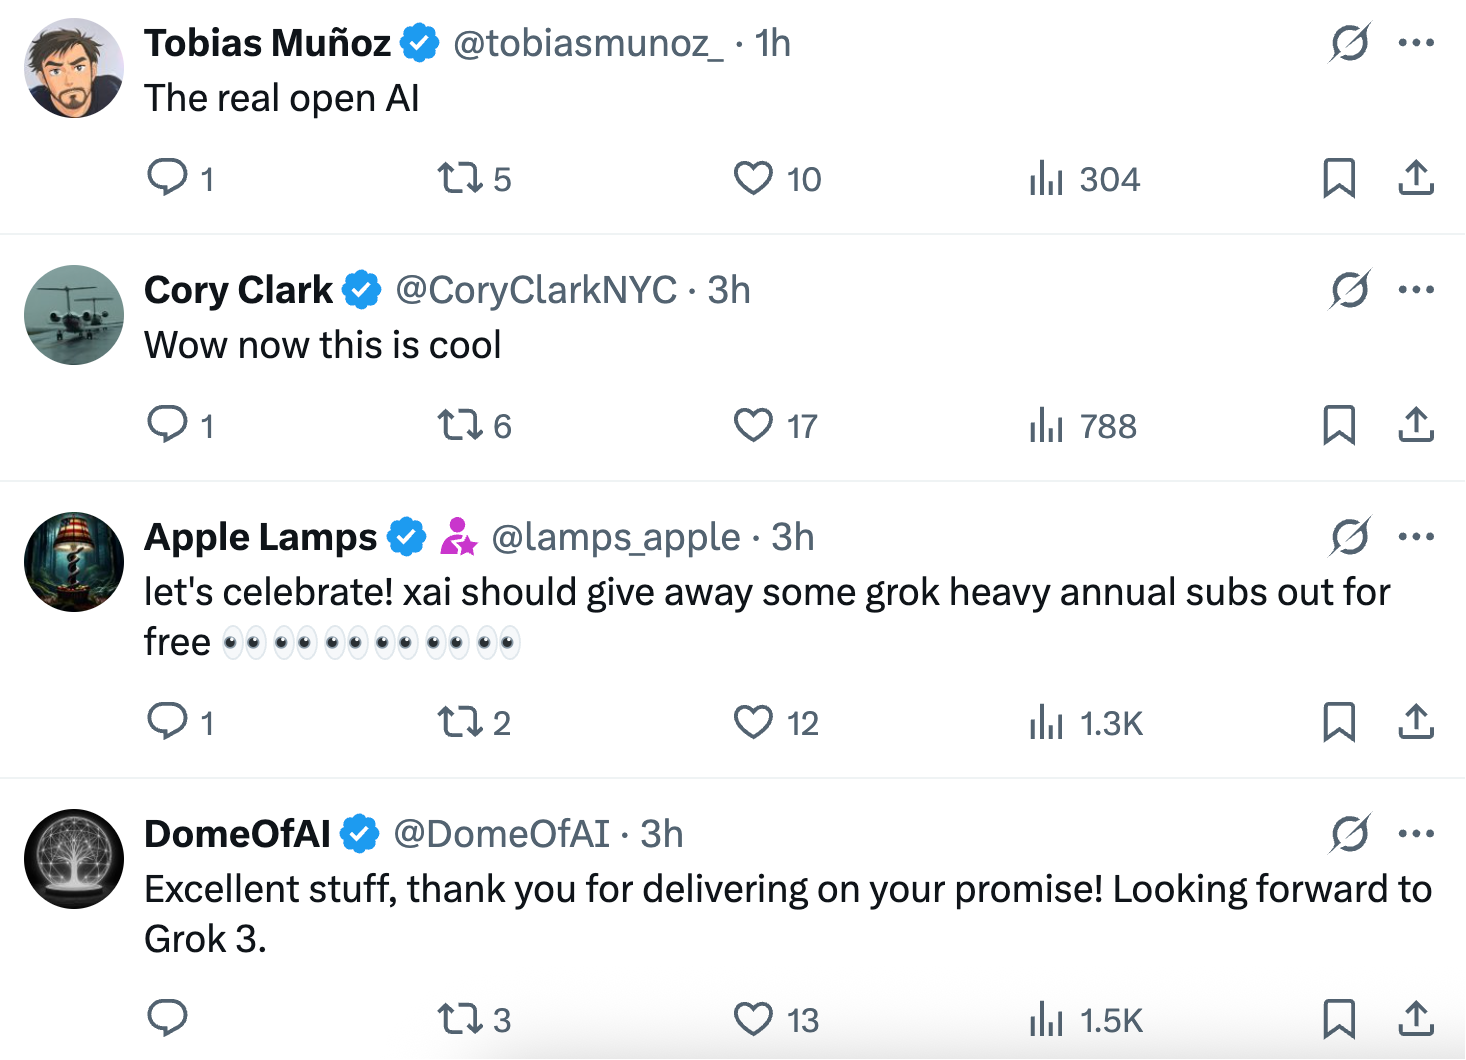Repost Cory Clark's reply
This screenshot has height=1060, width=1466.
(459, 425)
